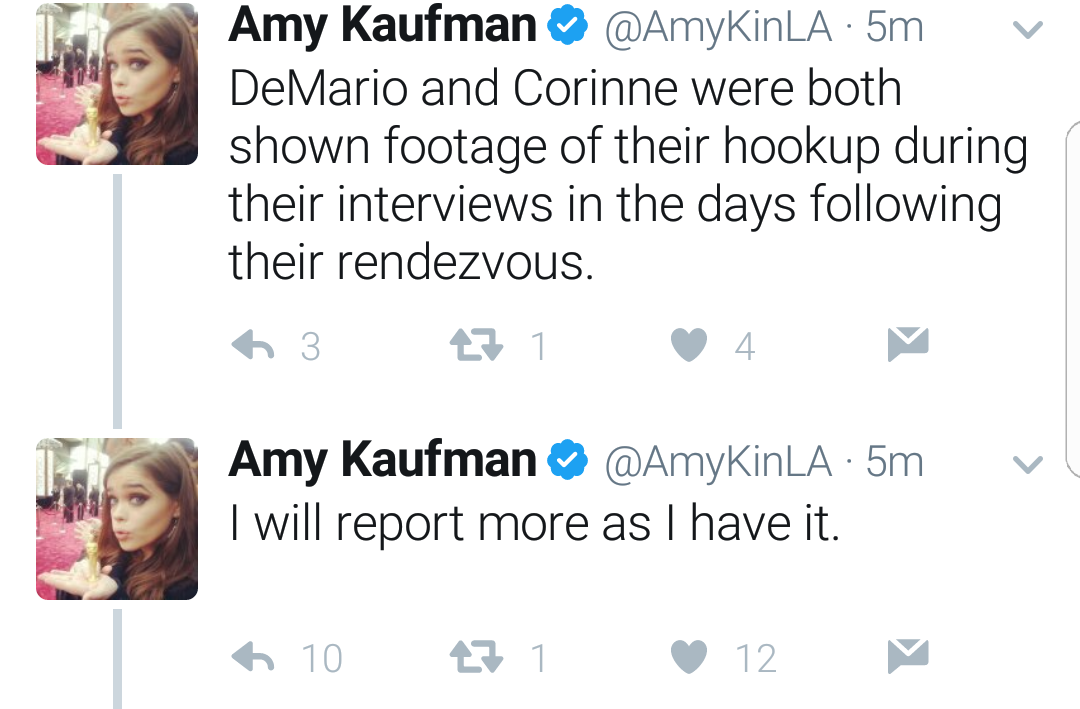Reply to 'I will report more' tweet
The width and height of the screenshot is (1080, 709).
point(253,657)
